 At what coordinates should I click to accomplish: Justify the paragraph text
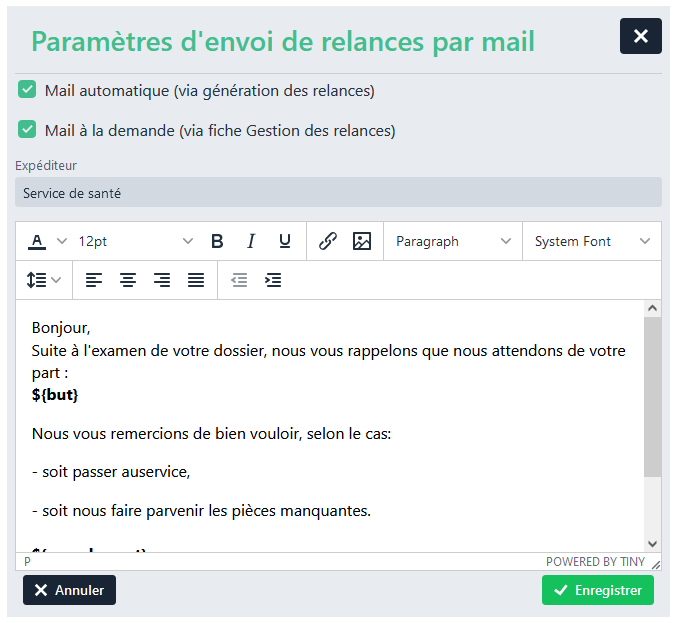(x=196, y=280)
